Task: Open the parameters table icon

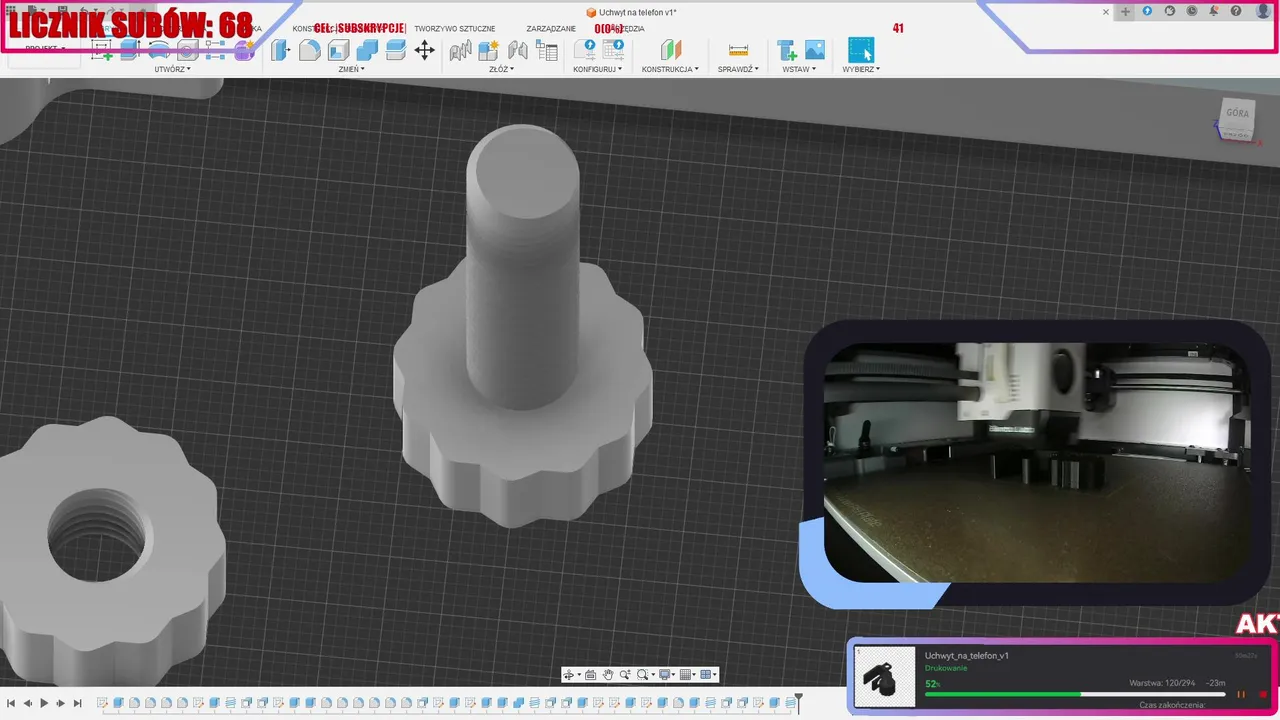Action: pos(547,50)
